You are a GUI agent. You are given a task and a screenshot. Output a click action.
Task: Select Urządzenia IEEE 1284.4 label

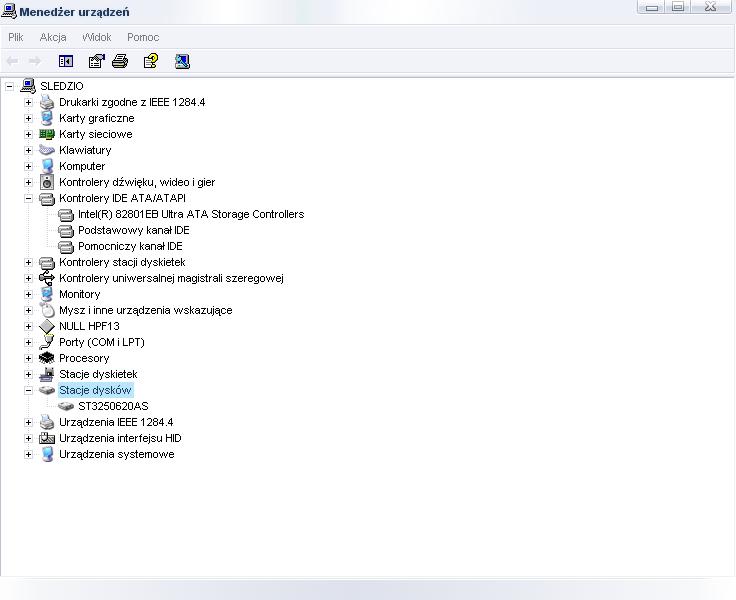click(x=116, y=422)
